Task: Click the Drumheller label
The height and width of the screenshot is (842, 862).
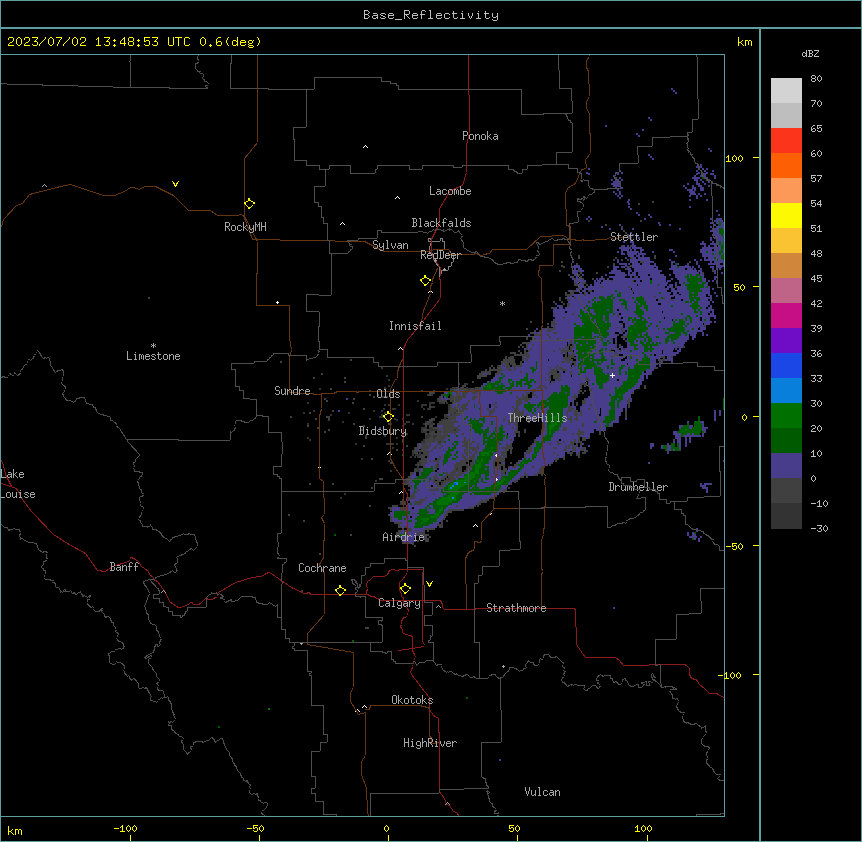Action: point(638,487)
